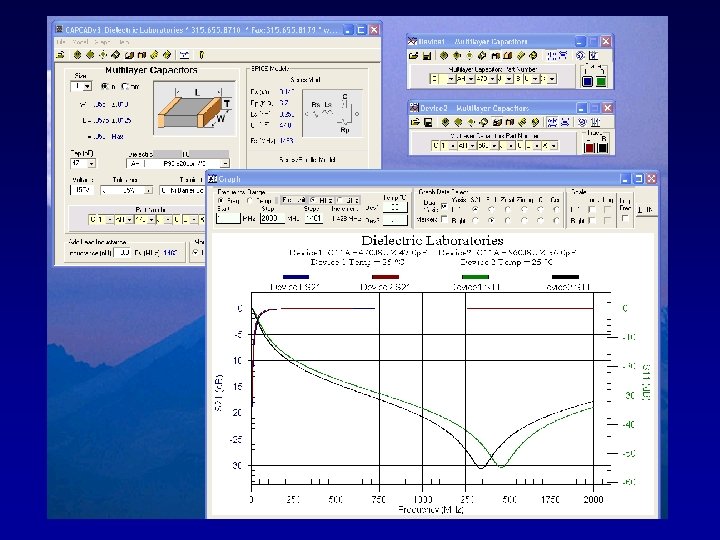This screenshot has width=720, height=540.
Task: Select the Freq radio button in graph range
Action: [x=221, y=199]
